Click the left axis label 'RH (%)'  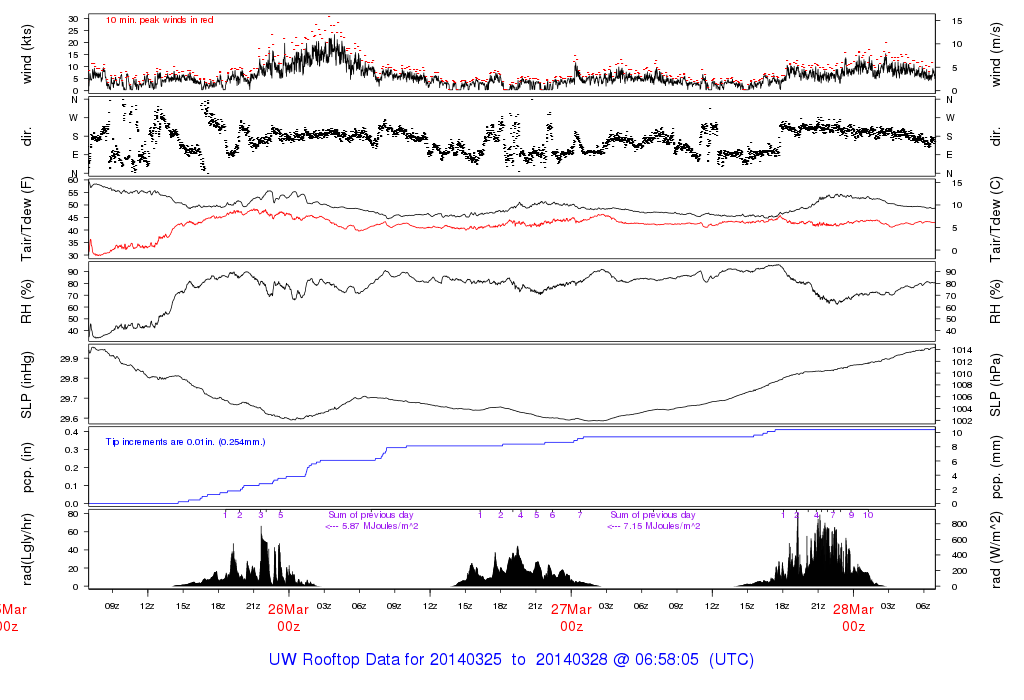(x=27, y=302)
